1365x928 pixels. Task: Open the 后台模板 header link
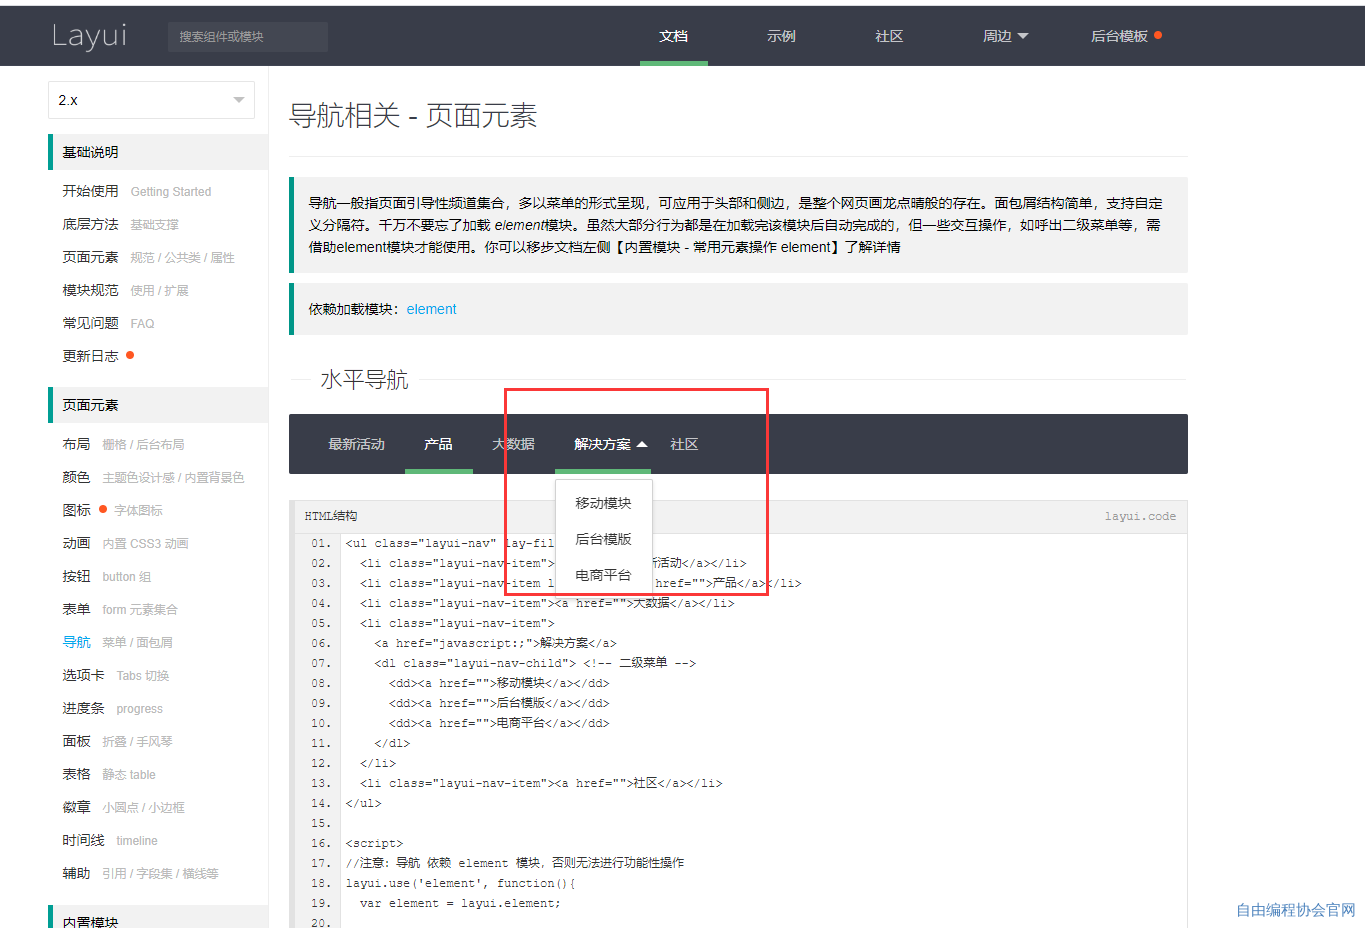[x=1126, y=36]
